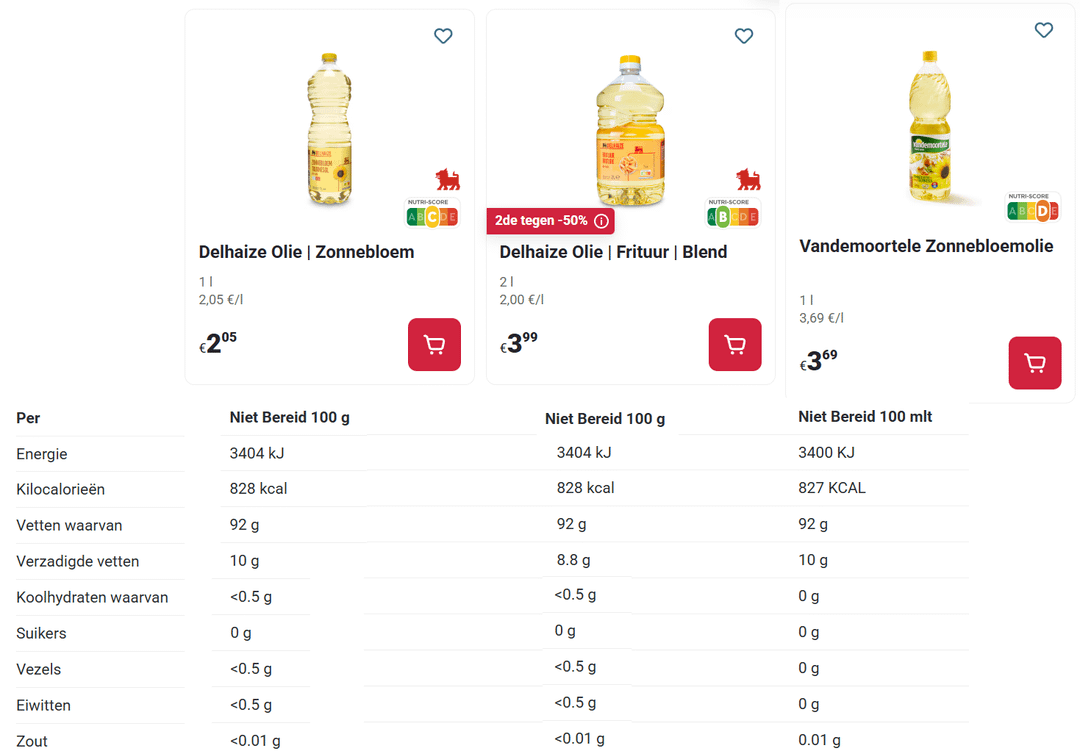
Task: Click Delhaize Frituur Blend bottle image
Action: click(x=630, y=130)
